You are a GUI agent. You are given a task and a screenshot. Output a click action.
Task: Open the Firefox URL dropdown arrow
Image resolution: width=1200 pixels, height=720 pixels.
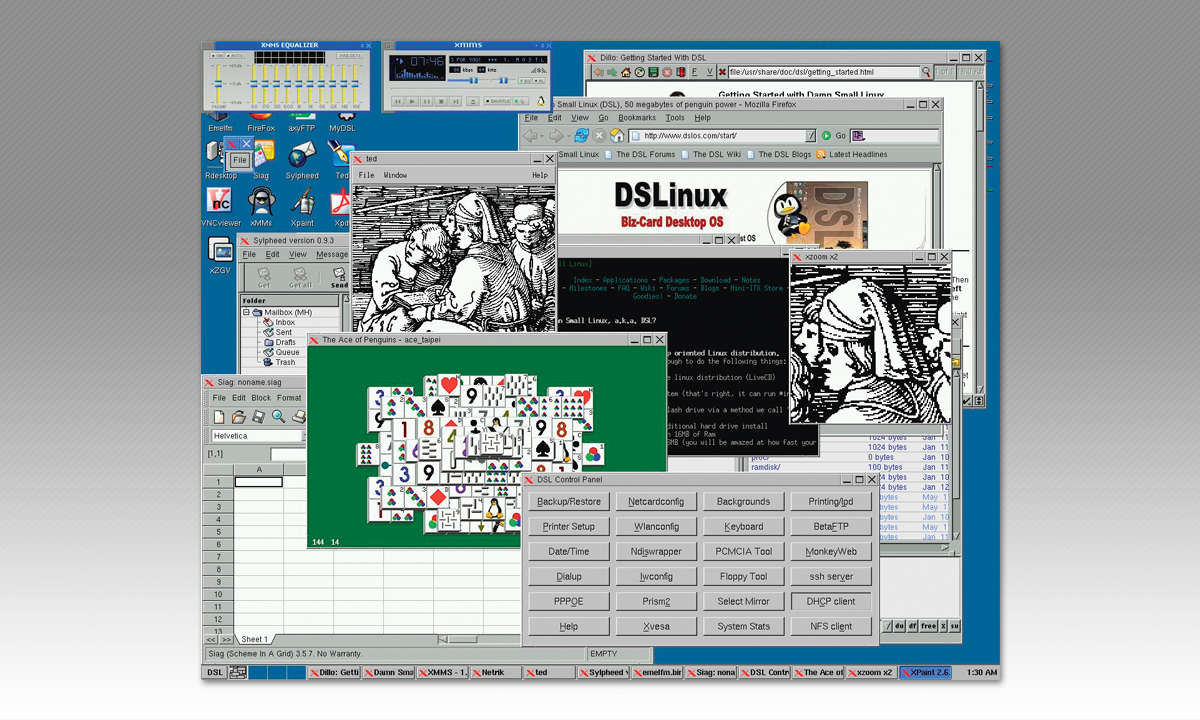pos(810,135)
